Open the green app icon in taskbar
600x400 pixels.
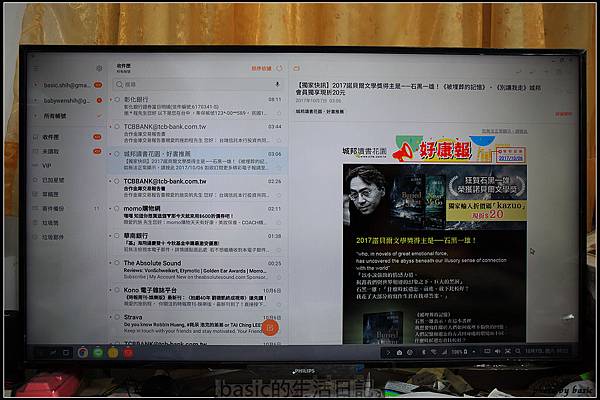click(98, 353)
